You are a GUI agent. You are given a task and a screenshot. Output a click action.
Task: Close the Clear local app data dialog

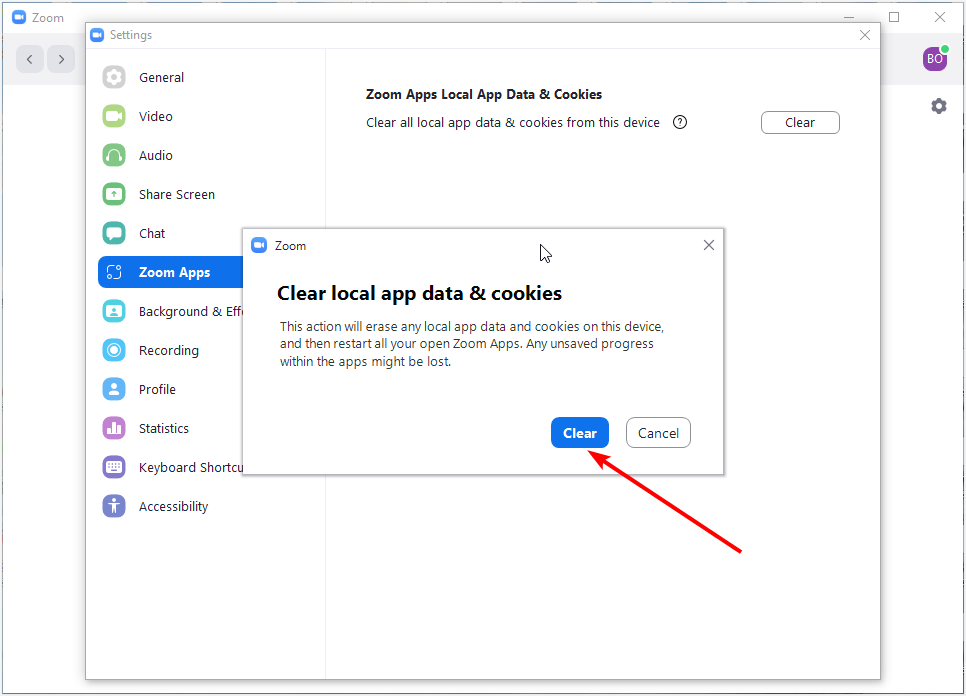tap(708, 245)
